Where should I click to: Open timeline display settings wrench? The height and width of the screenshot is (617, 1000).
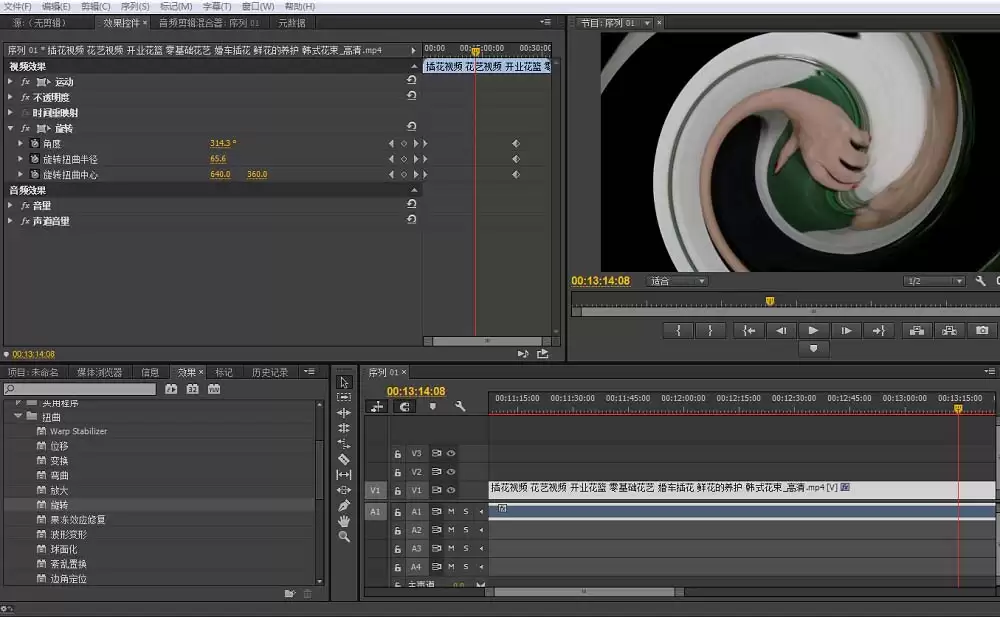coord(460,407)
